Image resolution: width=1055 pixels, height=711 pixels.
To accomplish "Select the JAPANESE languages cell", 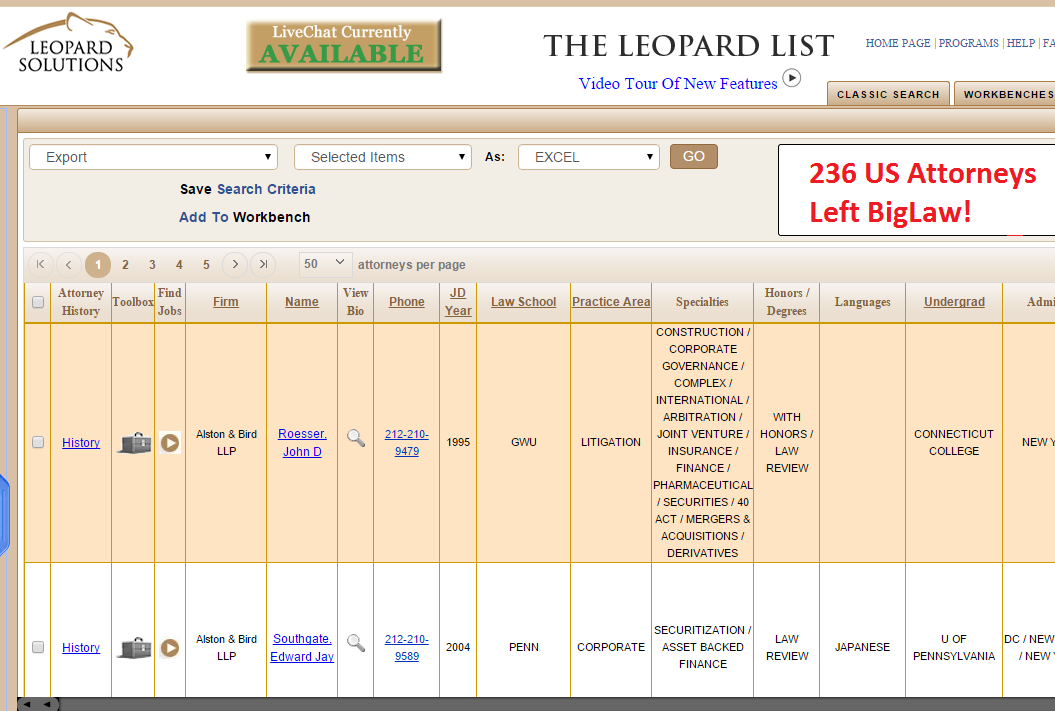I will point(863,647).
